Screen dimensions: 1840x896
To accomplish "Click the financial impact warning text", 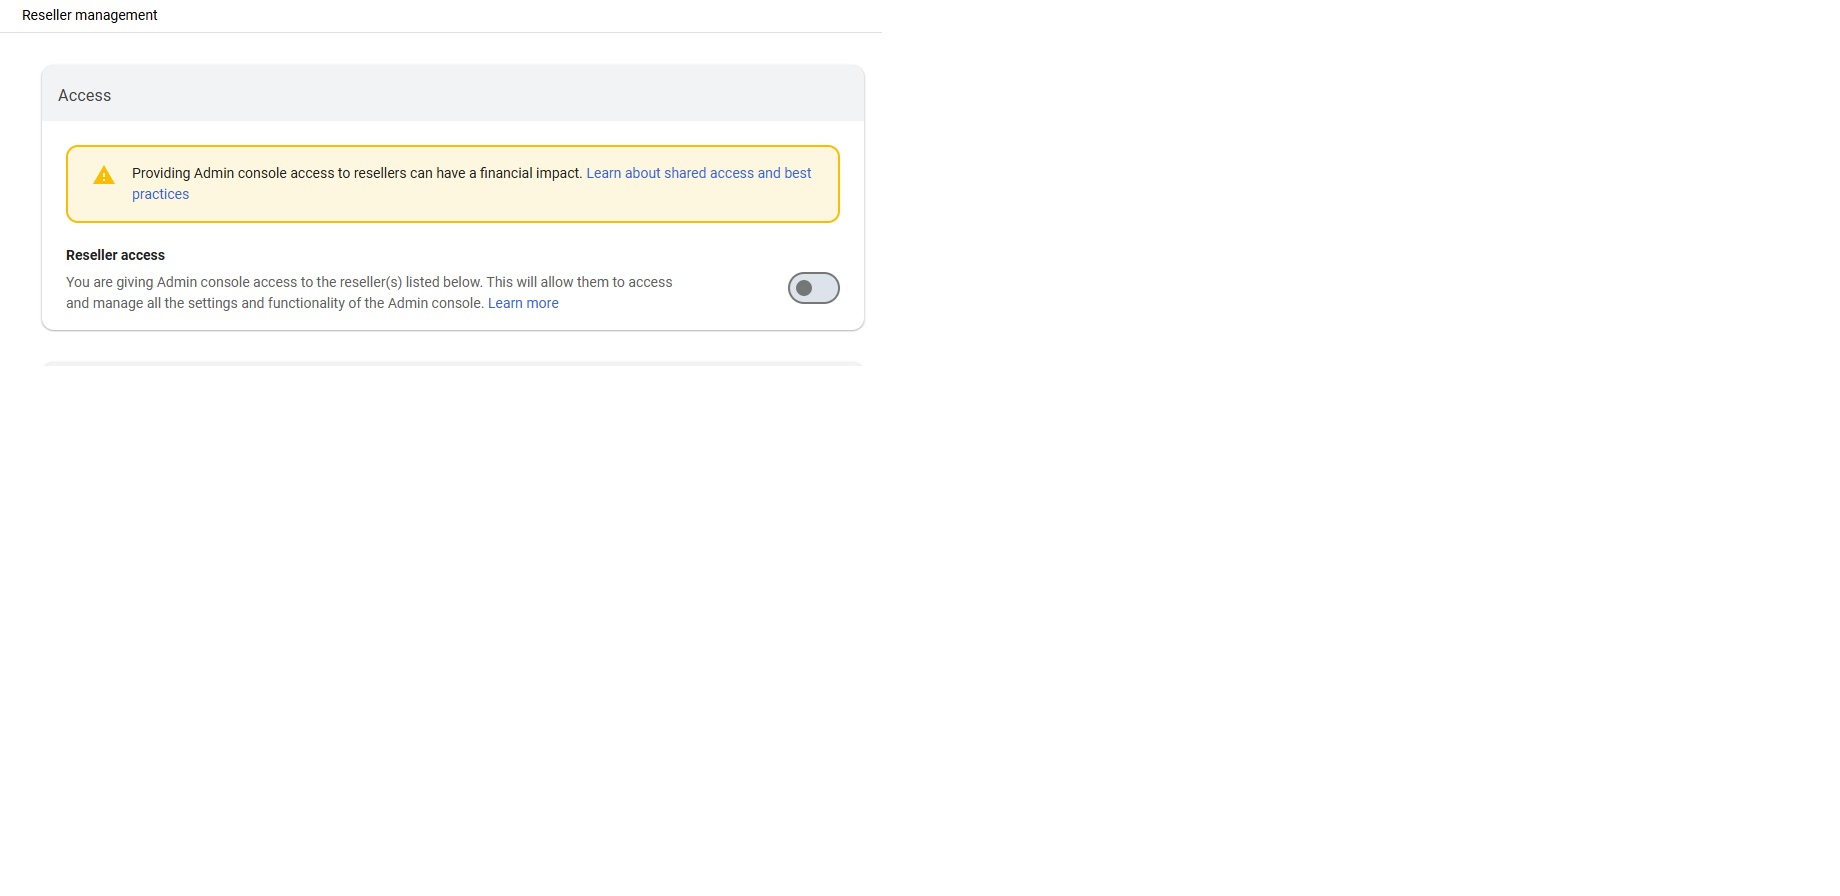I will tap(357, 173).
